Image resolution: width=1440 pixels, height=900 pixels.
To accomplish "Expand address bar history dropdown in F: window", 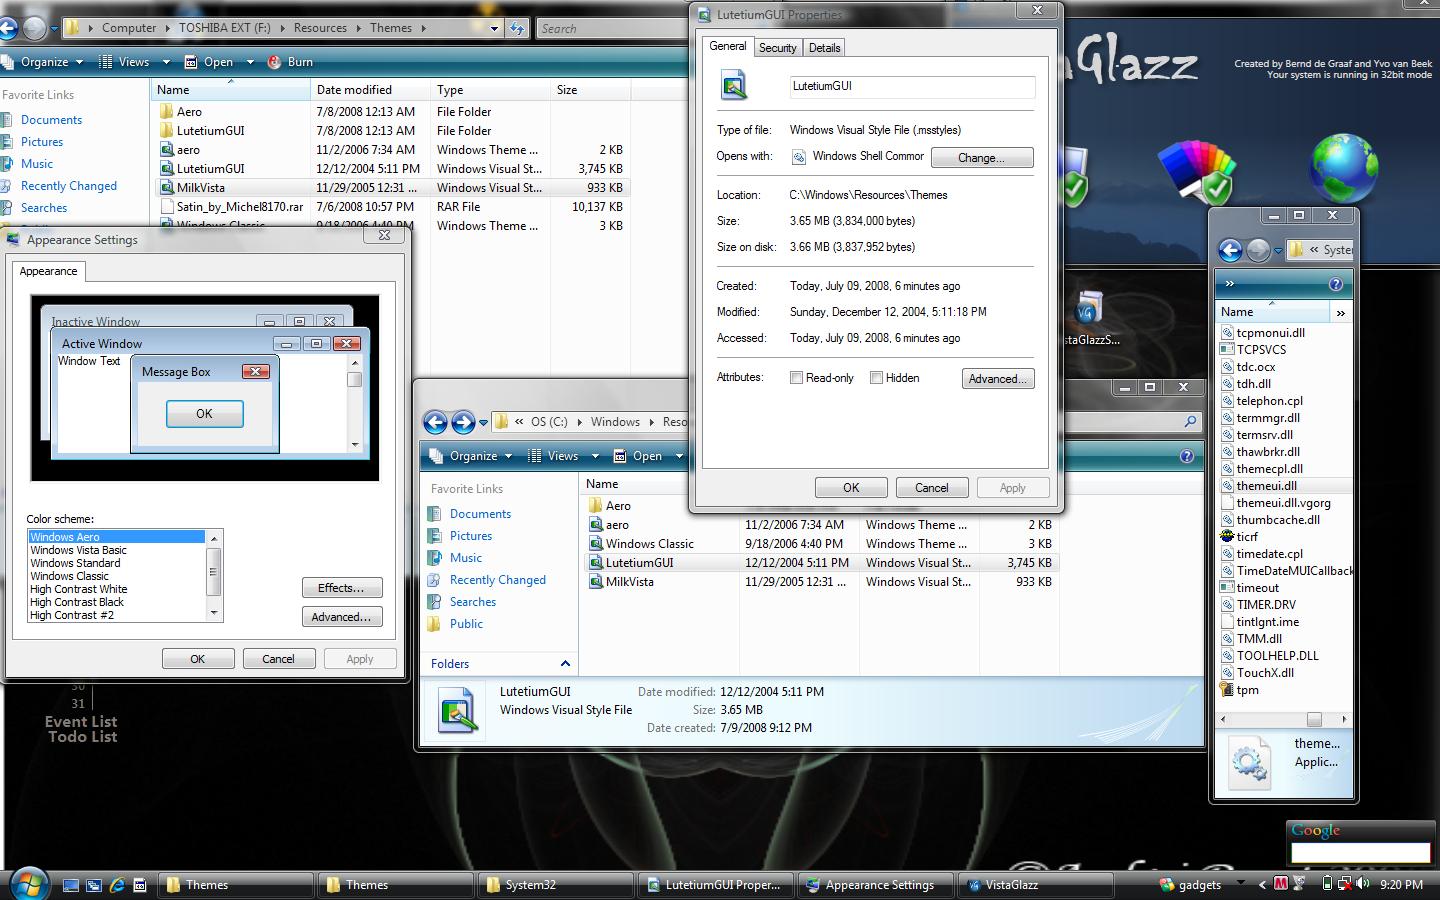I will point(494,28).
